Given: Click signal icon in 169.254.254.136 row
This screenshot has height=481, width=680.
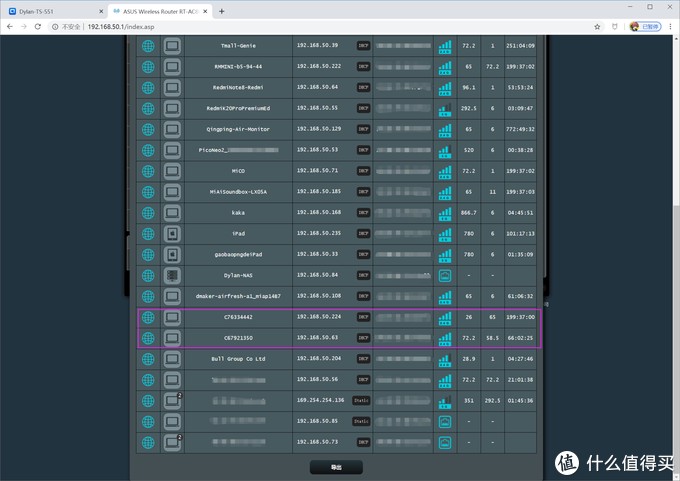Looking at the screenshot, I should point(445,401).
